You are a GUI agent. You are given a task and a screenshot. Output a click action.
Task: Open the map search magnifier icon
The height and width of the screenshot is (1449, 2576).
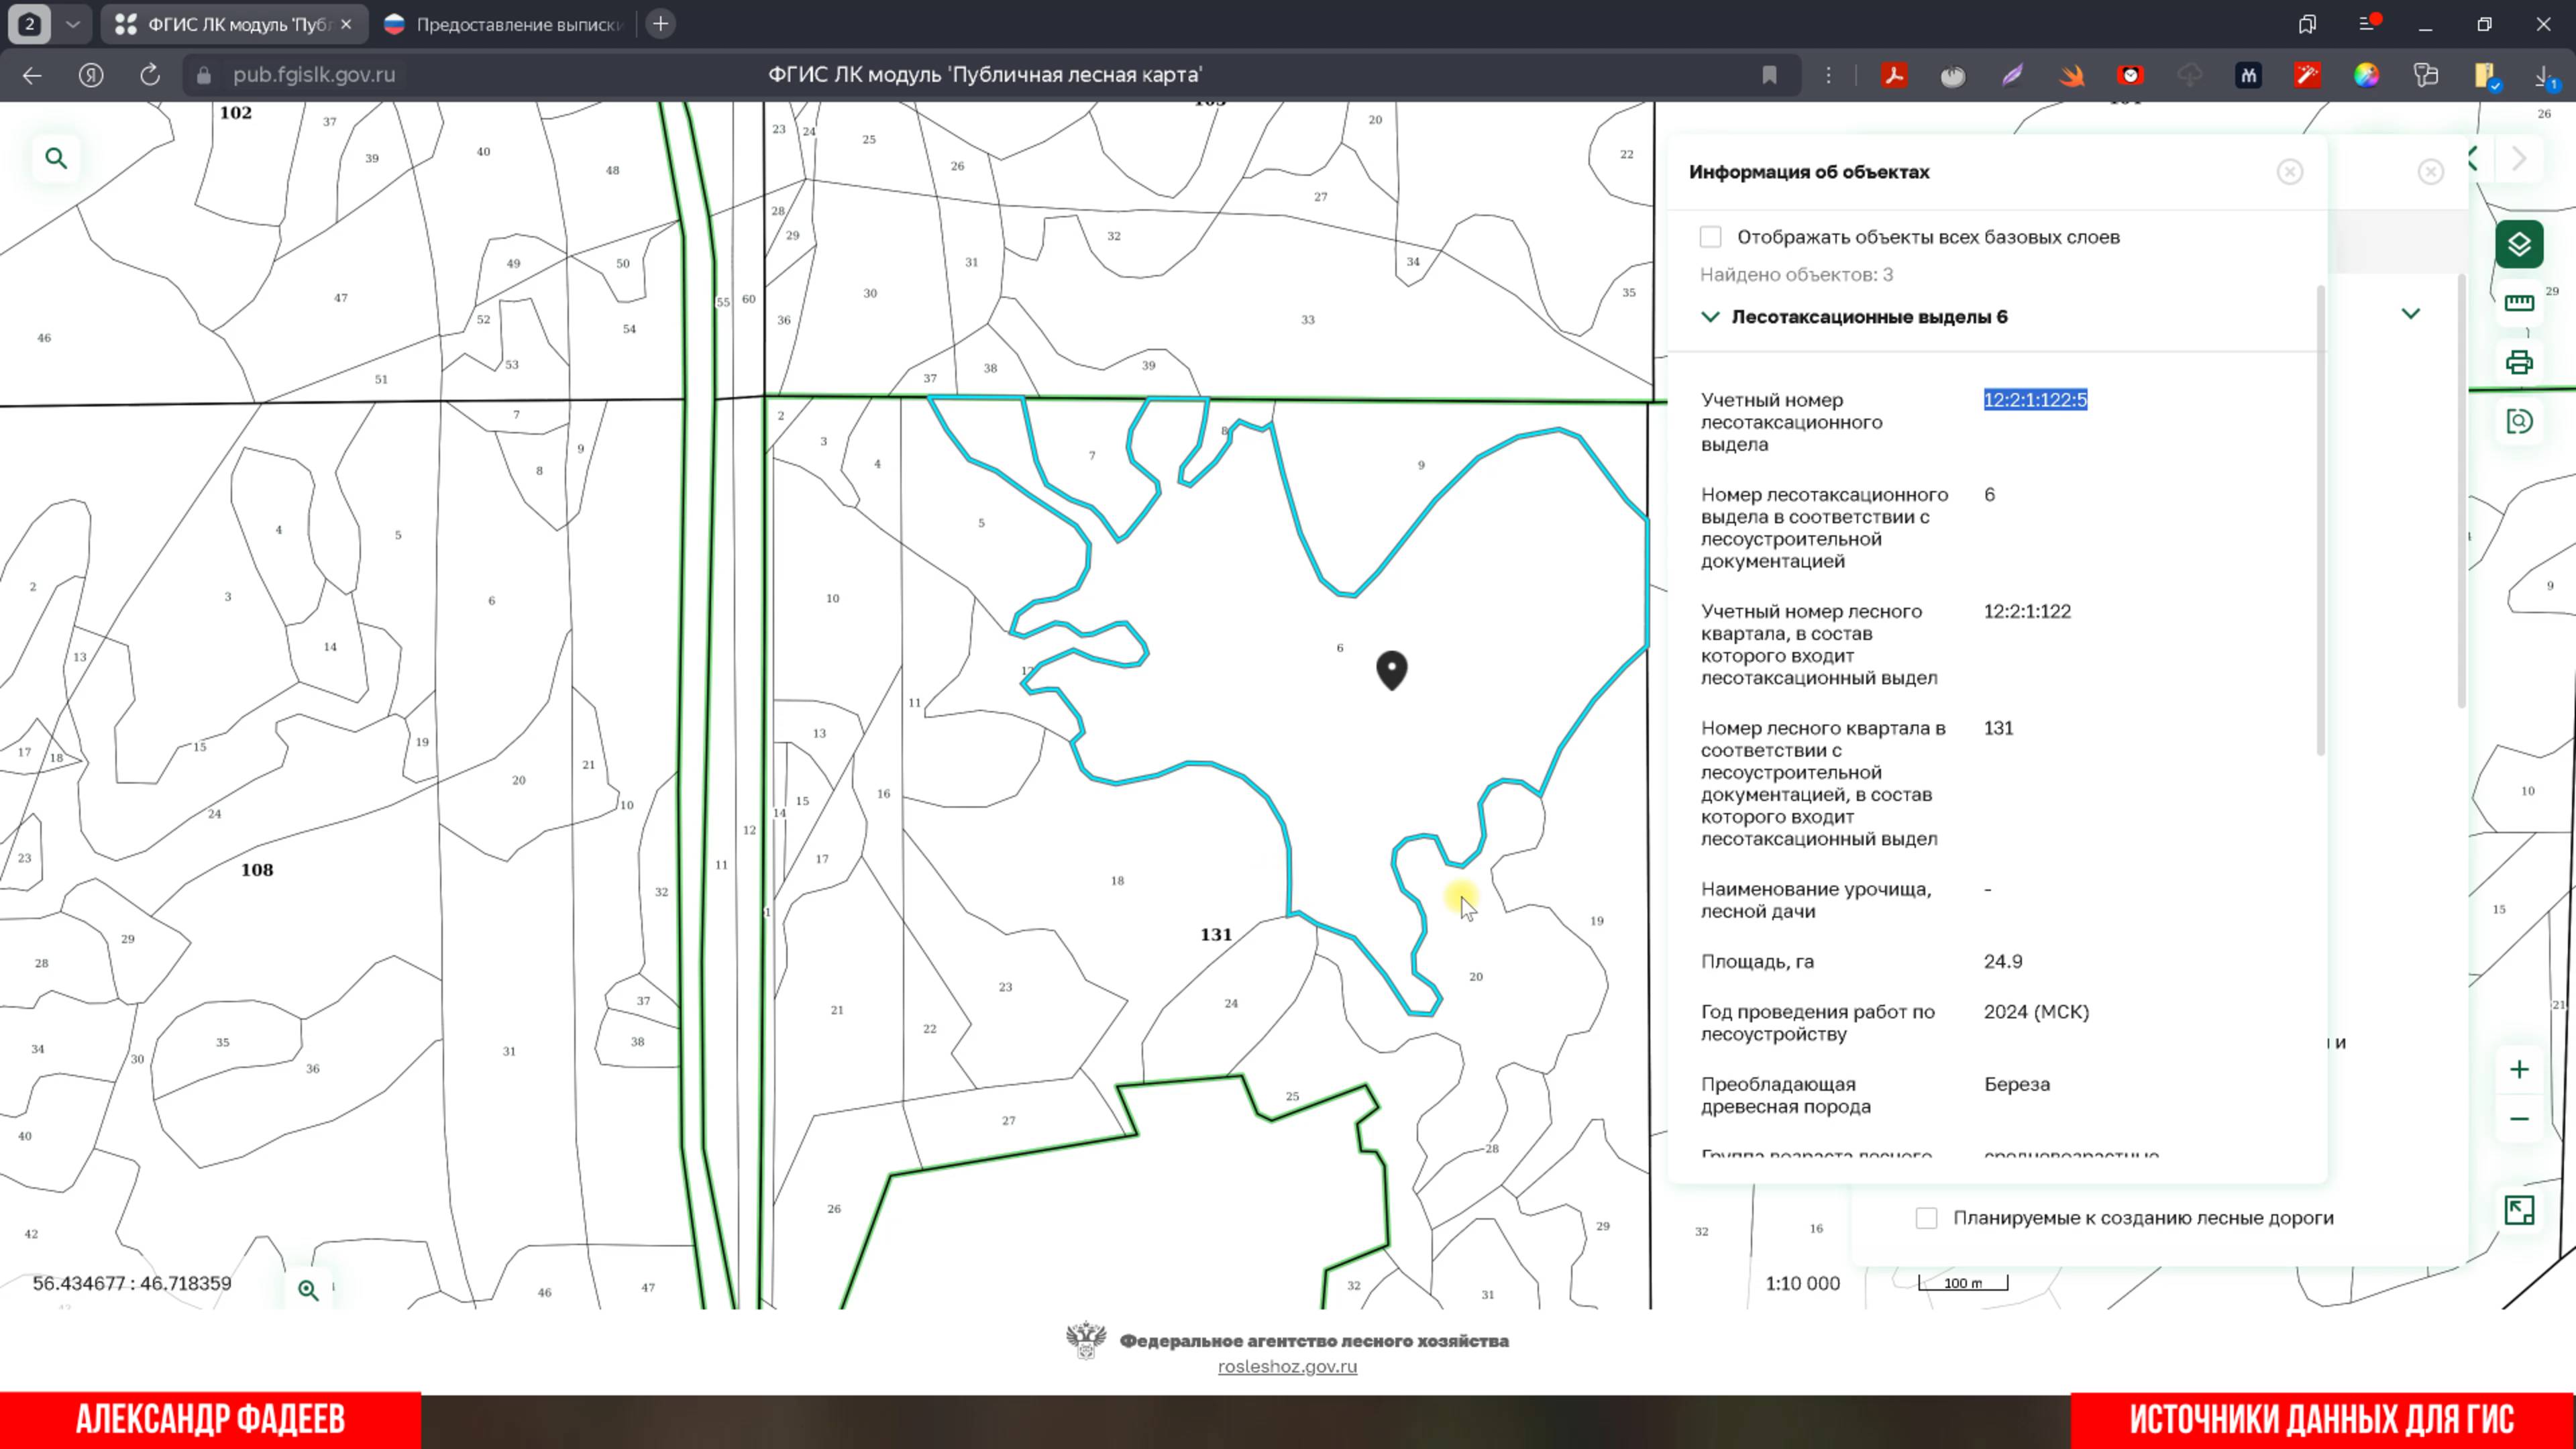[x=56, y=158]
